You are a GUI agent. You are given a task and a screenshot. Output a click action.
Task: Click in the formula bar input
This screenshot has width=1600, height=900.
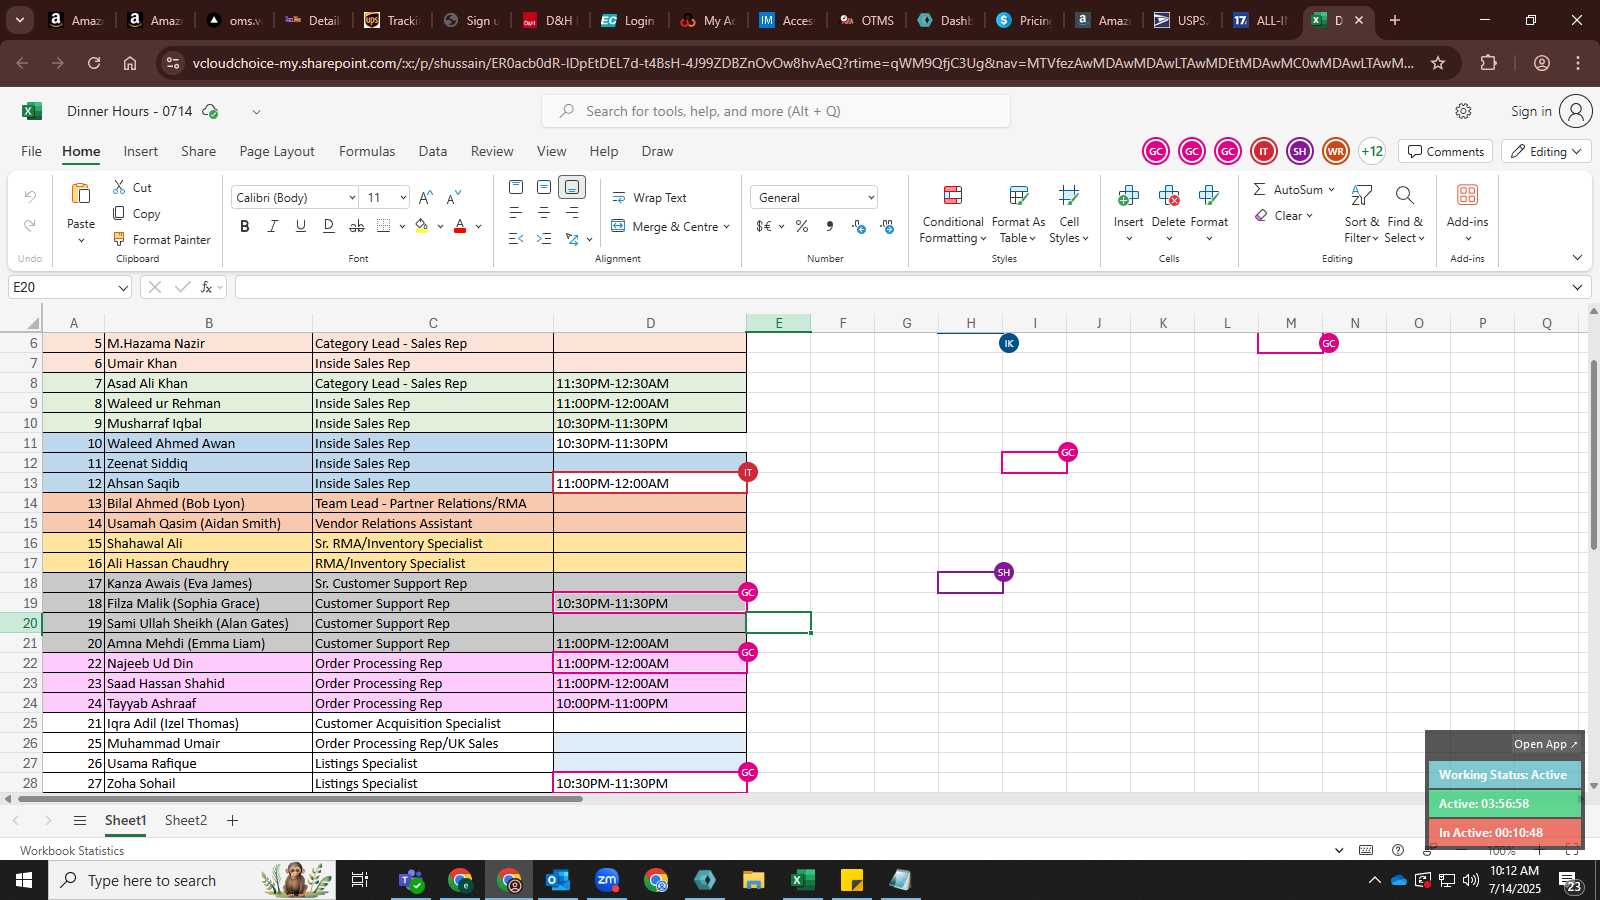[900, 288]
